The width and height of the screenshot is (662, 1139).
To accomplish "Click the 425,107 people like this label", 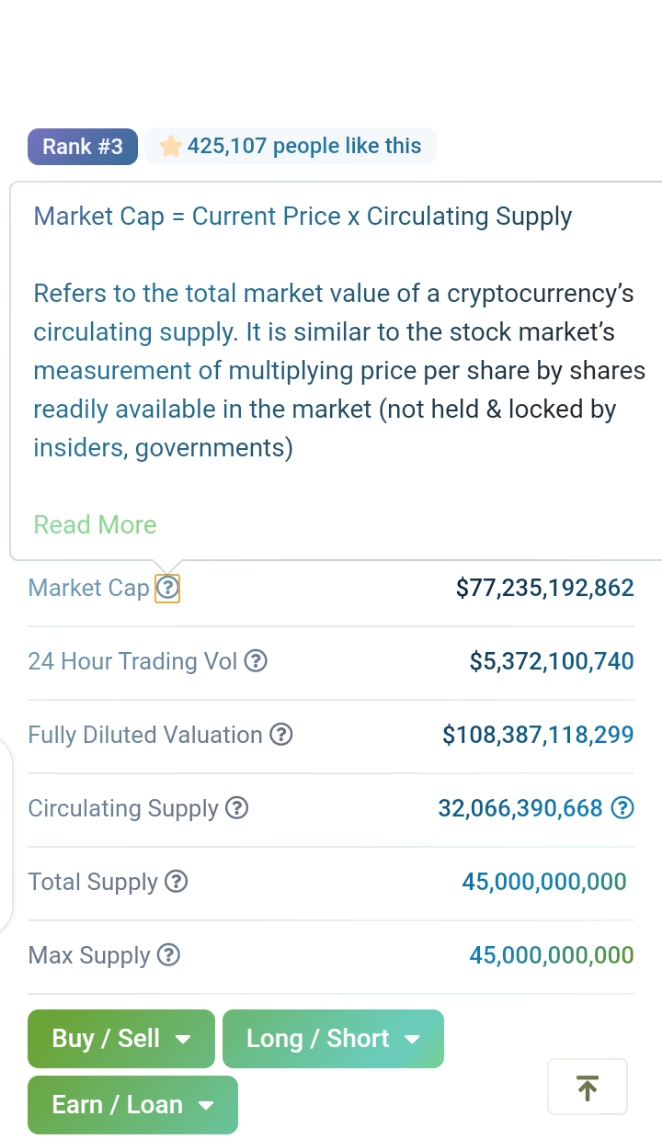I will (x=304, y=146).
